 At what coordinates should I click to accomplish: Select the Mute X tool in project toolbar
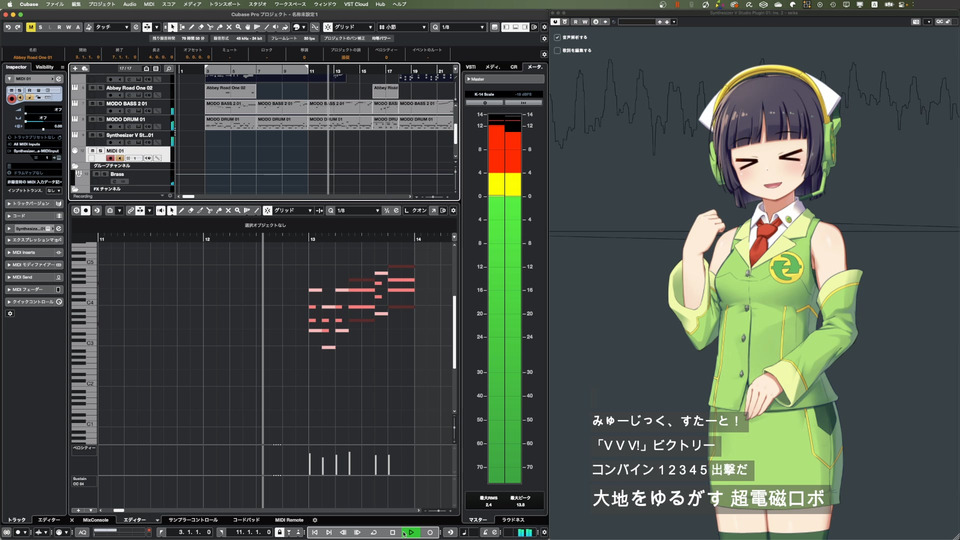coord(229,27)
